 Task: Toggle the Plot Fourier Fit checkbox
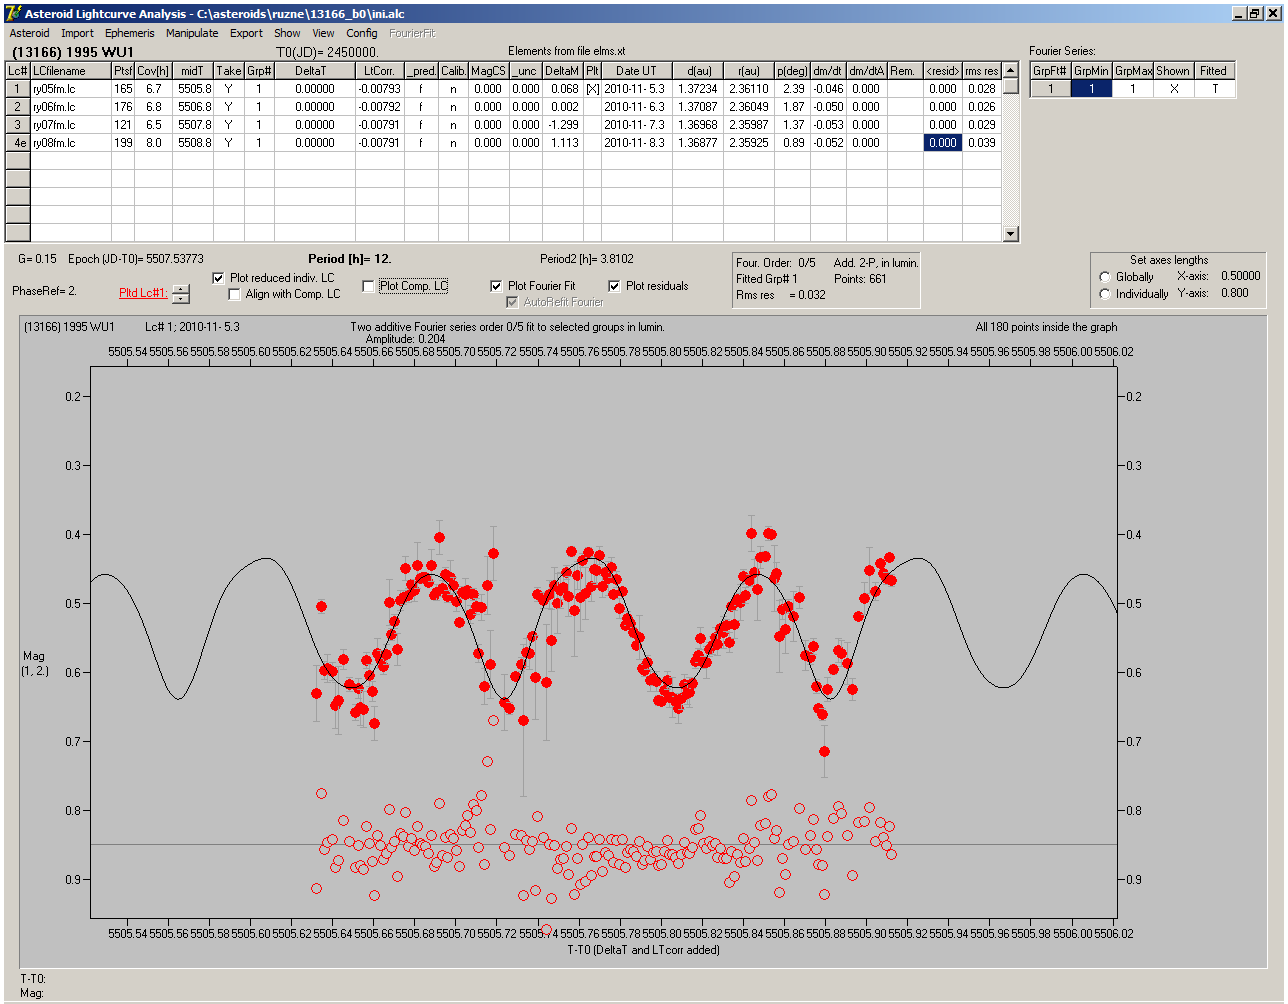click(496, 286)
